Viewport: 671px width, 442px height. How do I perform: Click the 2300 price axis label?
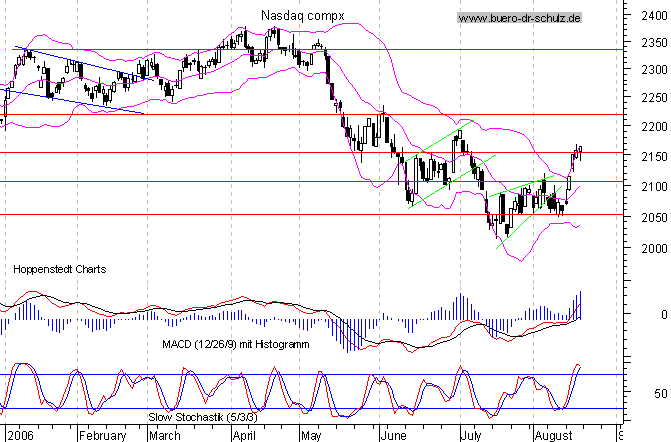[x=654, y=69]
